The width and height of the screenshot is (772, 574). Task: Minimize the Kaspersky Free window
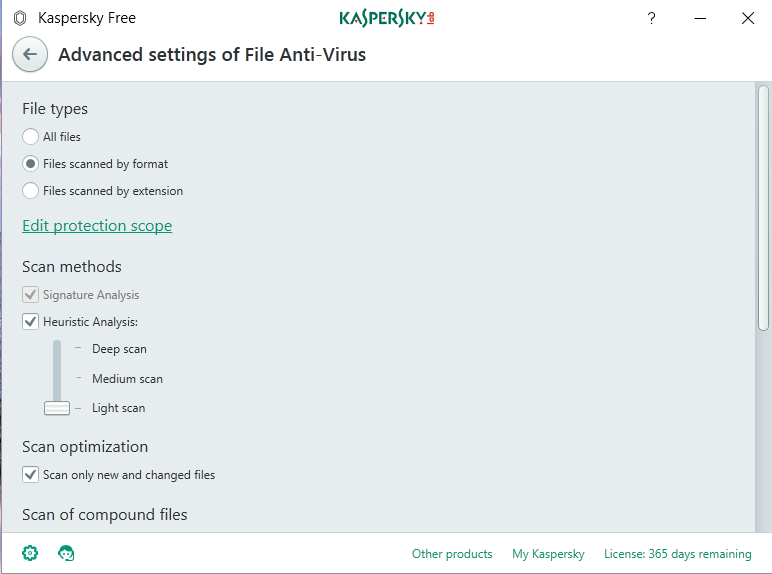(x=700, y=19)
